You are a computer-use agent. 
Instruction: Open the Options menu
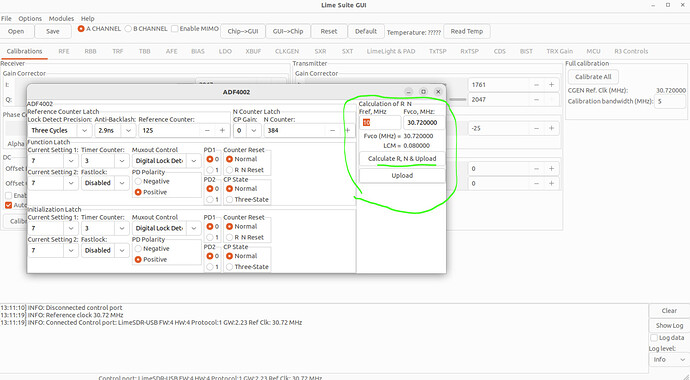point(30,18)
